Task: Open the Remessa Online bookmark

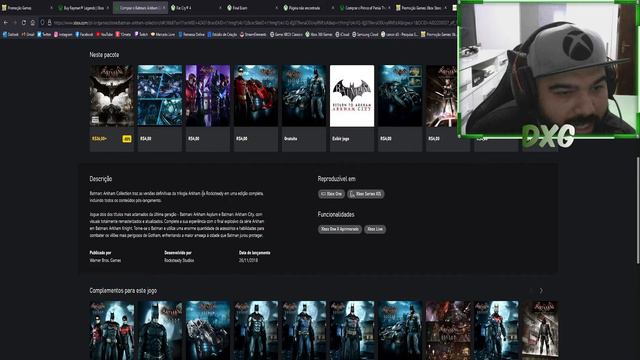Action: tap(191, 35)
